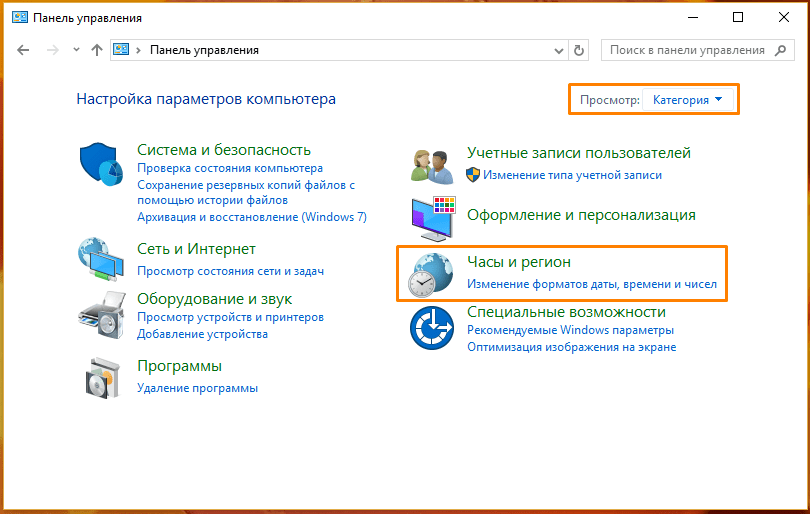The width and height of the screenshot is (810, 514).
Task: Click Добавление устройства link
Action: point(202,334)
